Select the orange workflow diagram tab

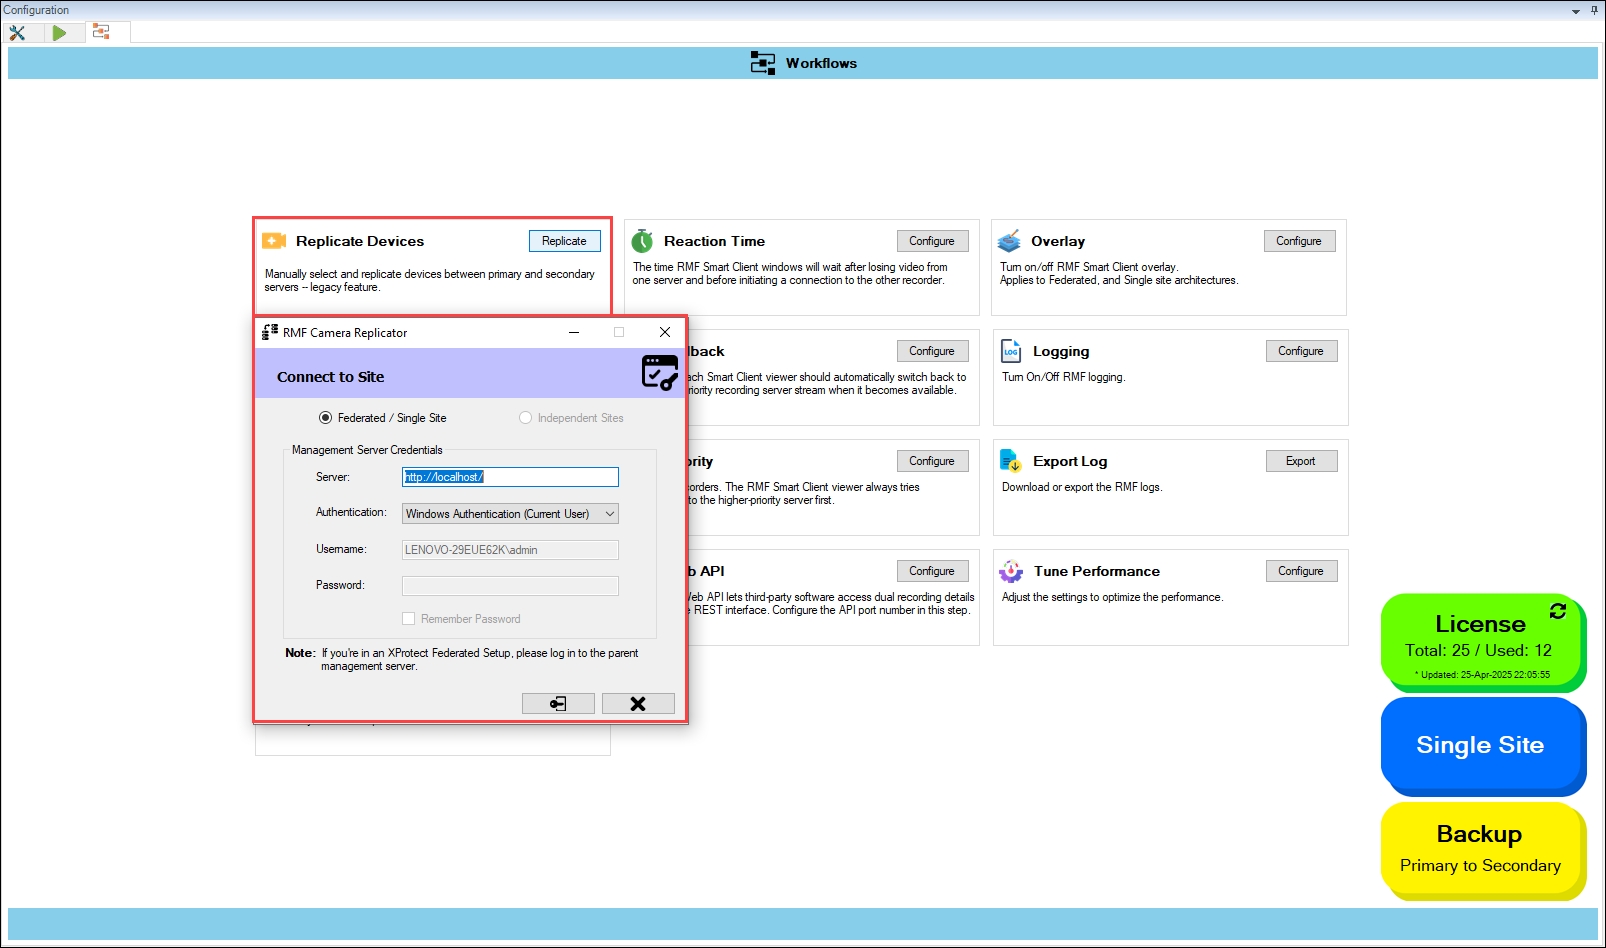(101, 32)
